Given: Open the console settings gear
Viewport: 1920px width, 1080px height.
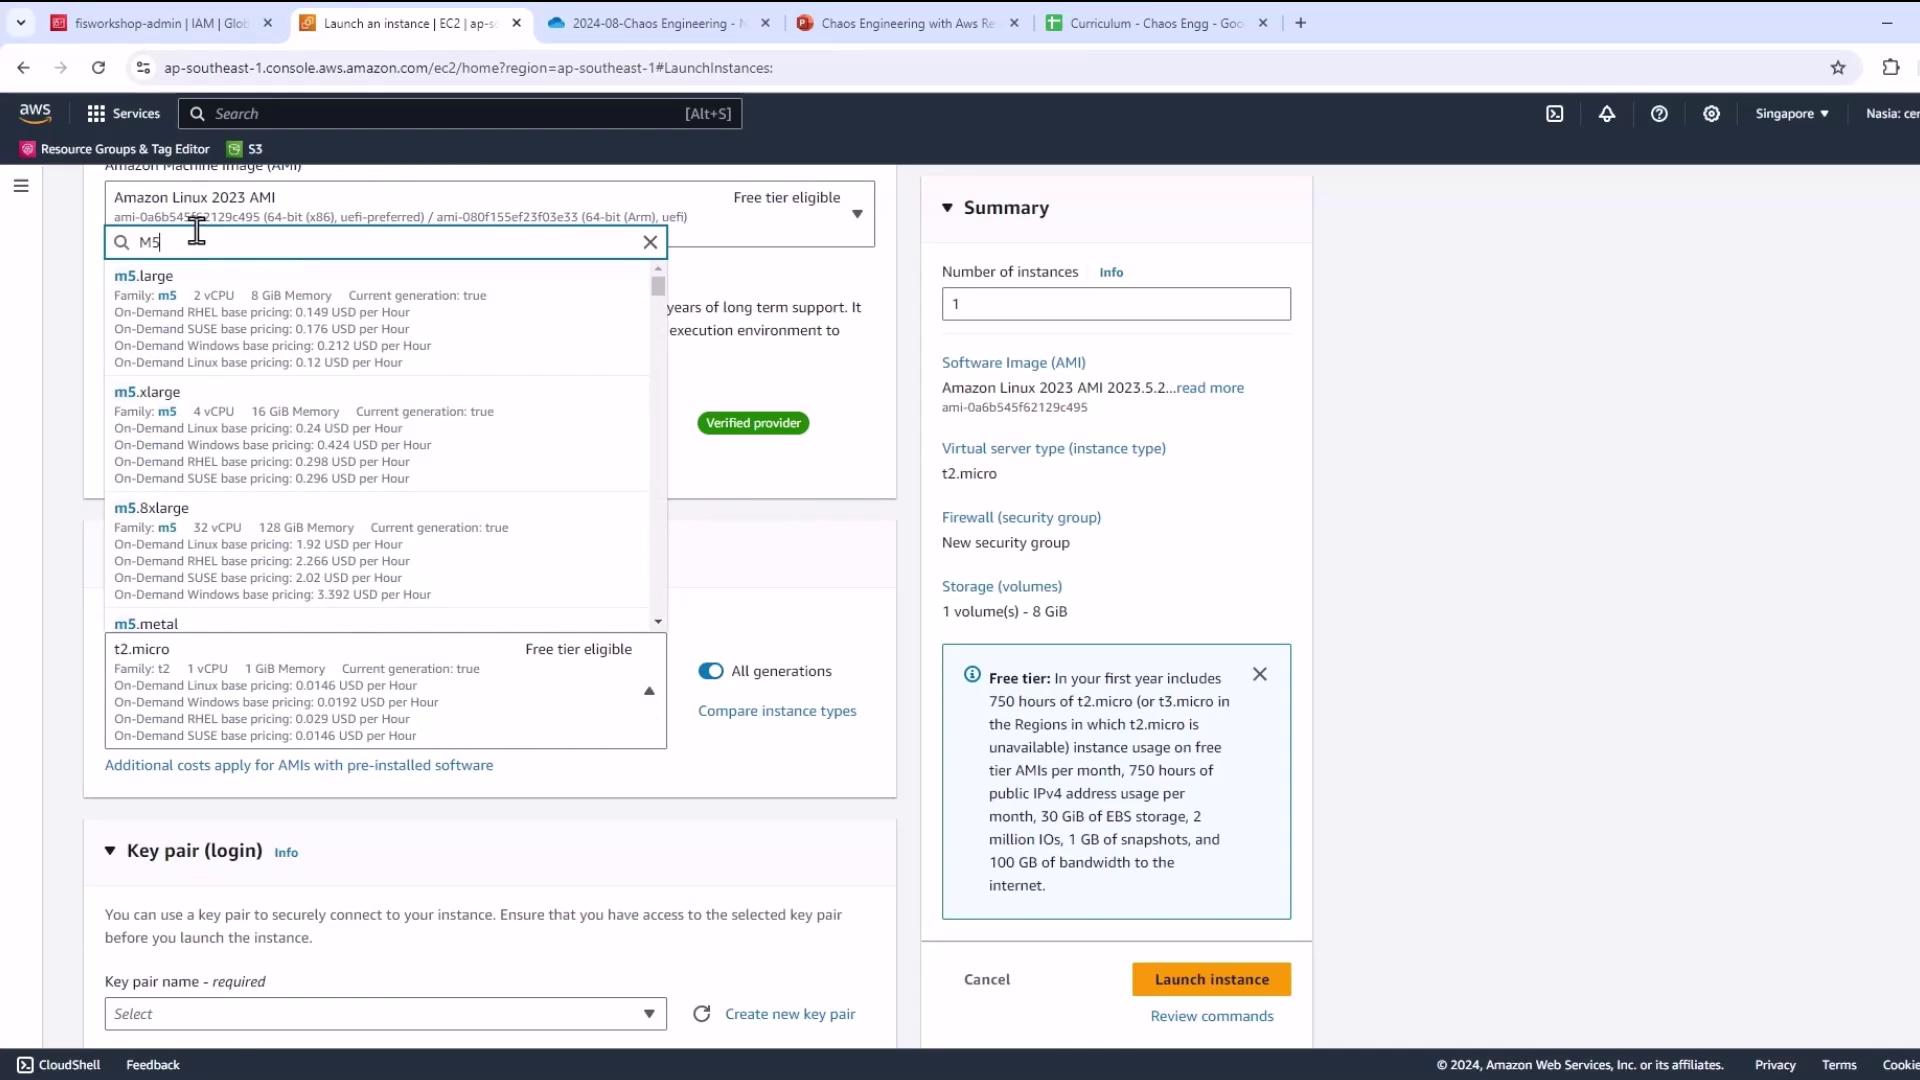Looking at the screenshot, I should pos(1711,113).
